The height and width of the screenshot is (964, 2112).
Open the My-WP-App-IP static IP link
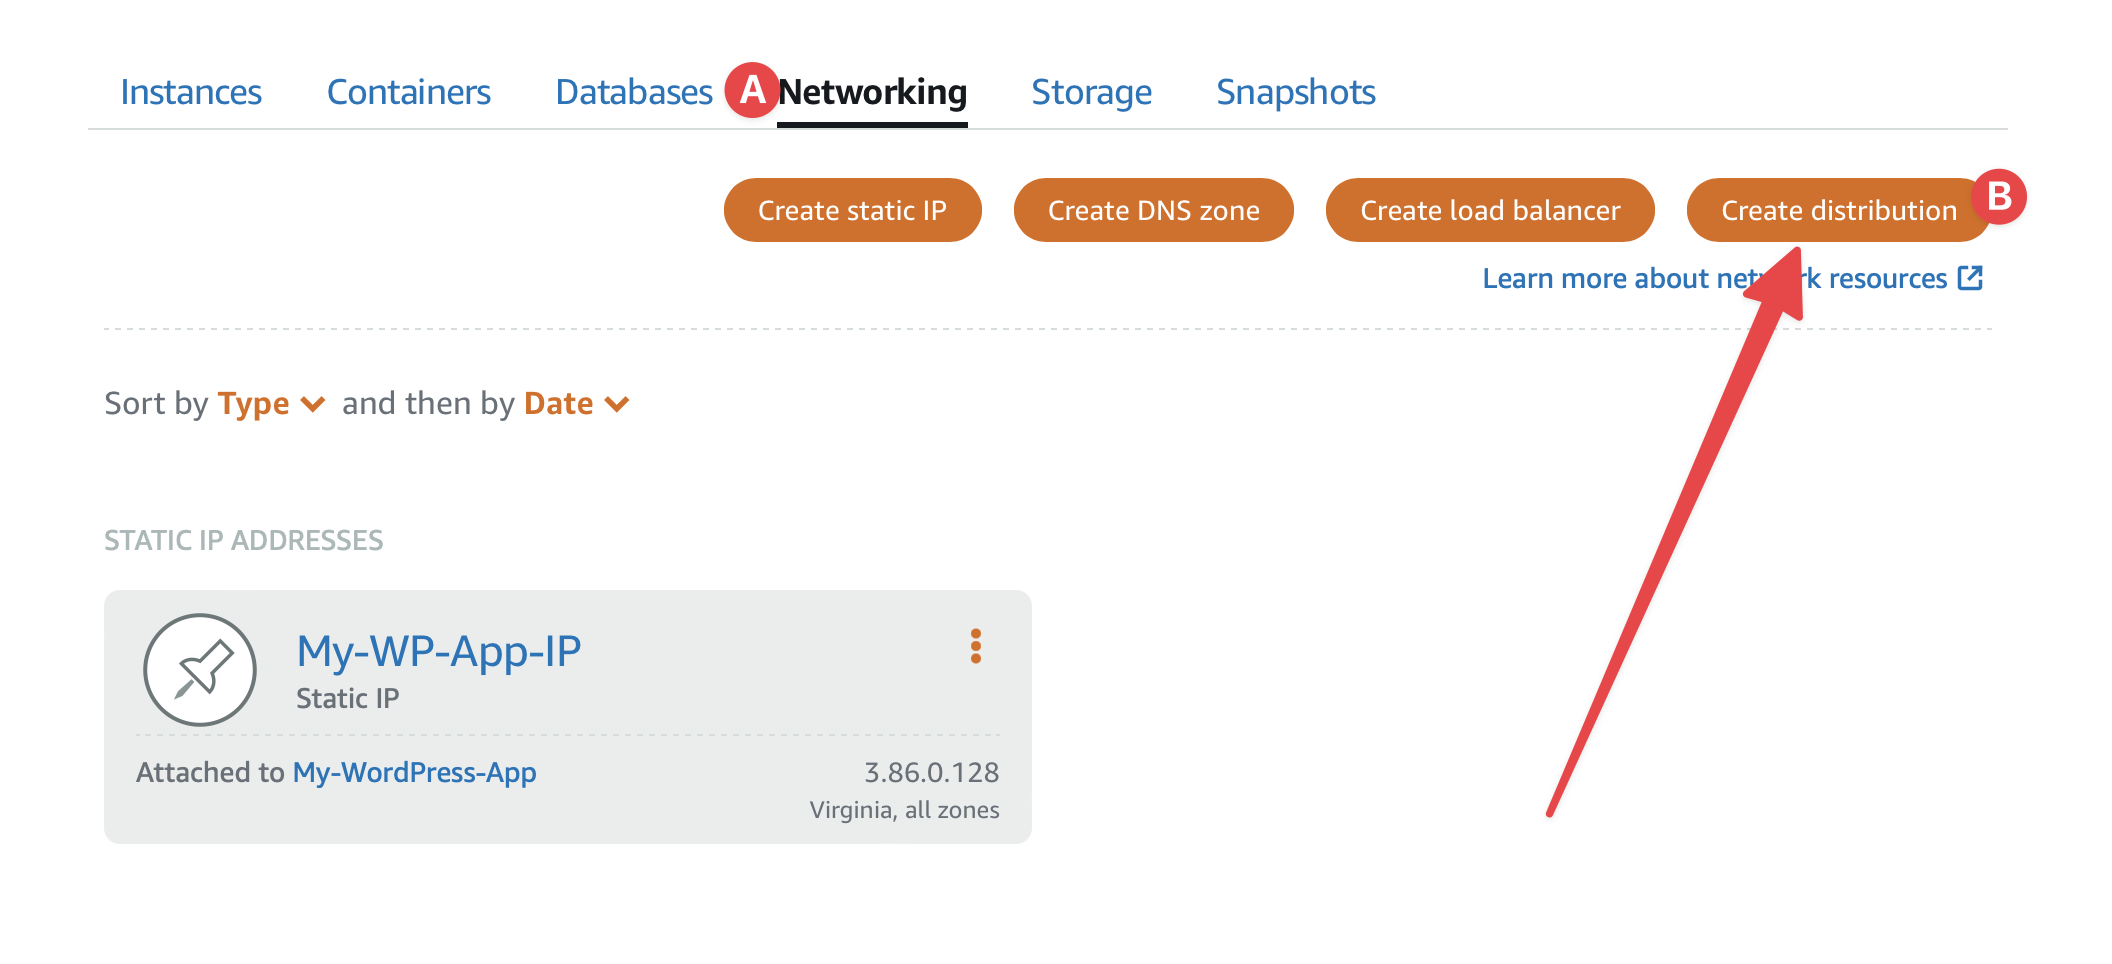pyautogui.click(x=439, y=651)
